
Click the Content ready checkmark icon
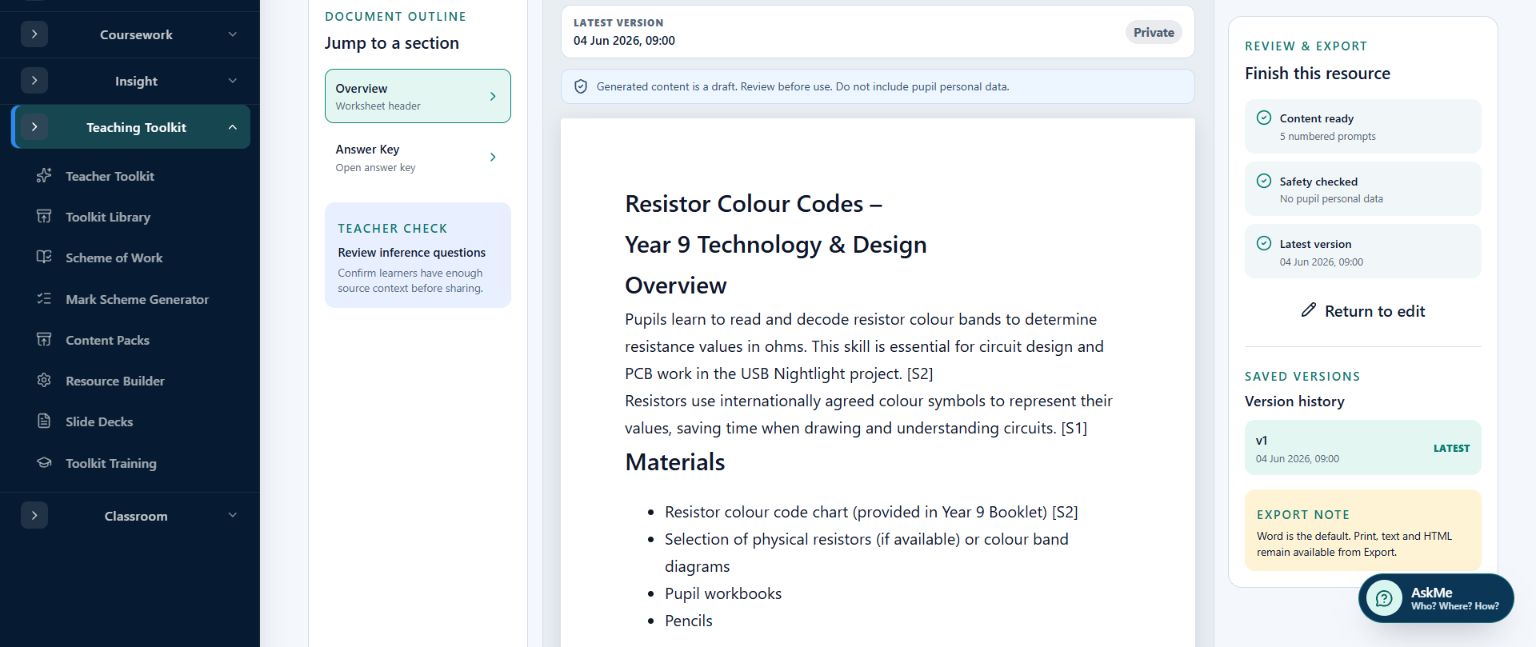(x=1264, y=118)
